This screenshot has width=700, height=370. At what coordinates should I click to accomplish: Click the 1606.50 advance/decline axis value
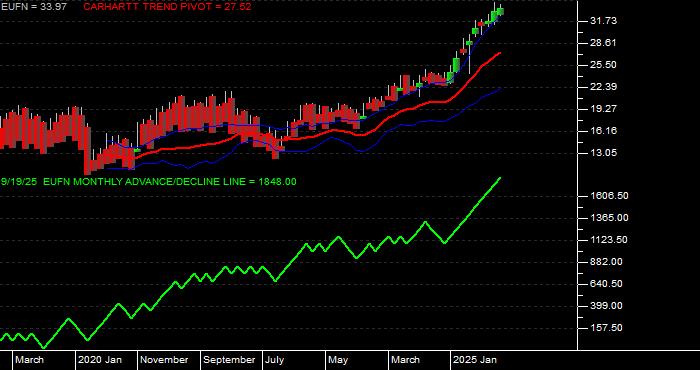[x=608, y=196]
